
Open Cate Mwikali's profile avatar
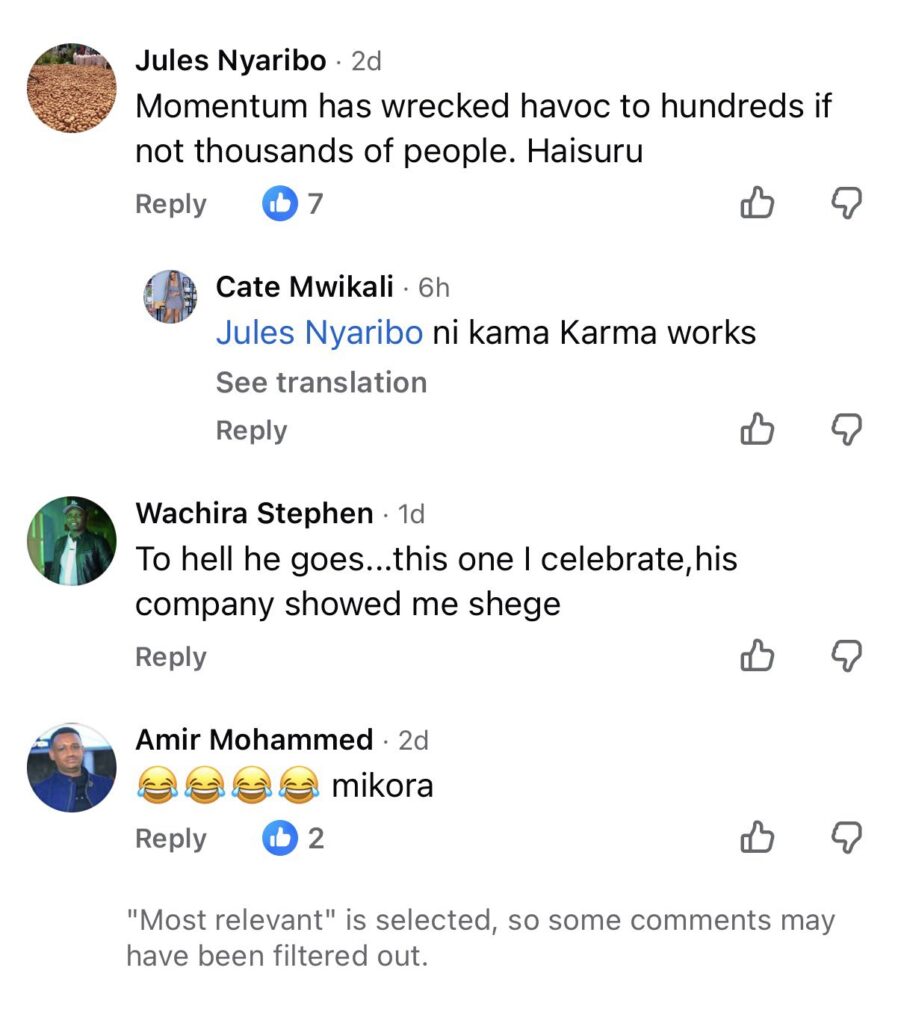[x=170, y=296]
